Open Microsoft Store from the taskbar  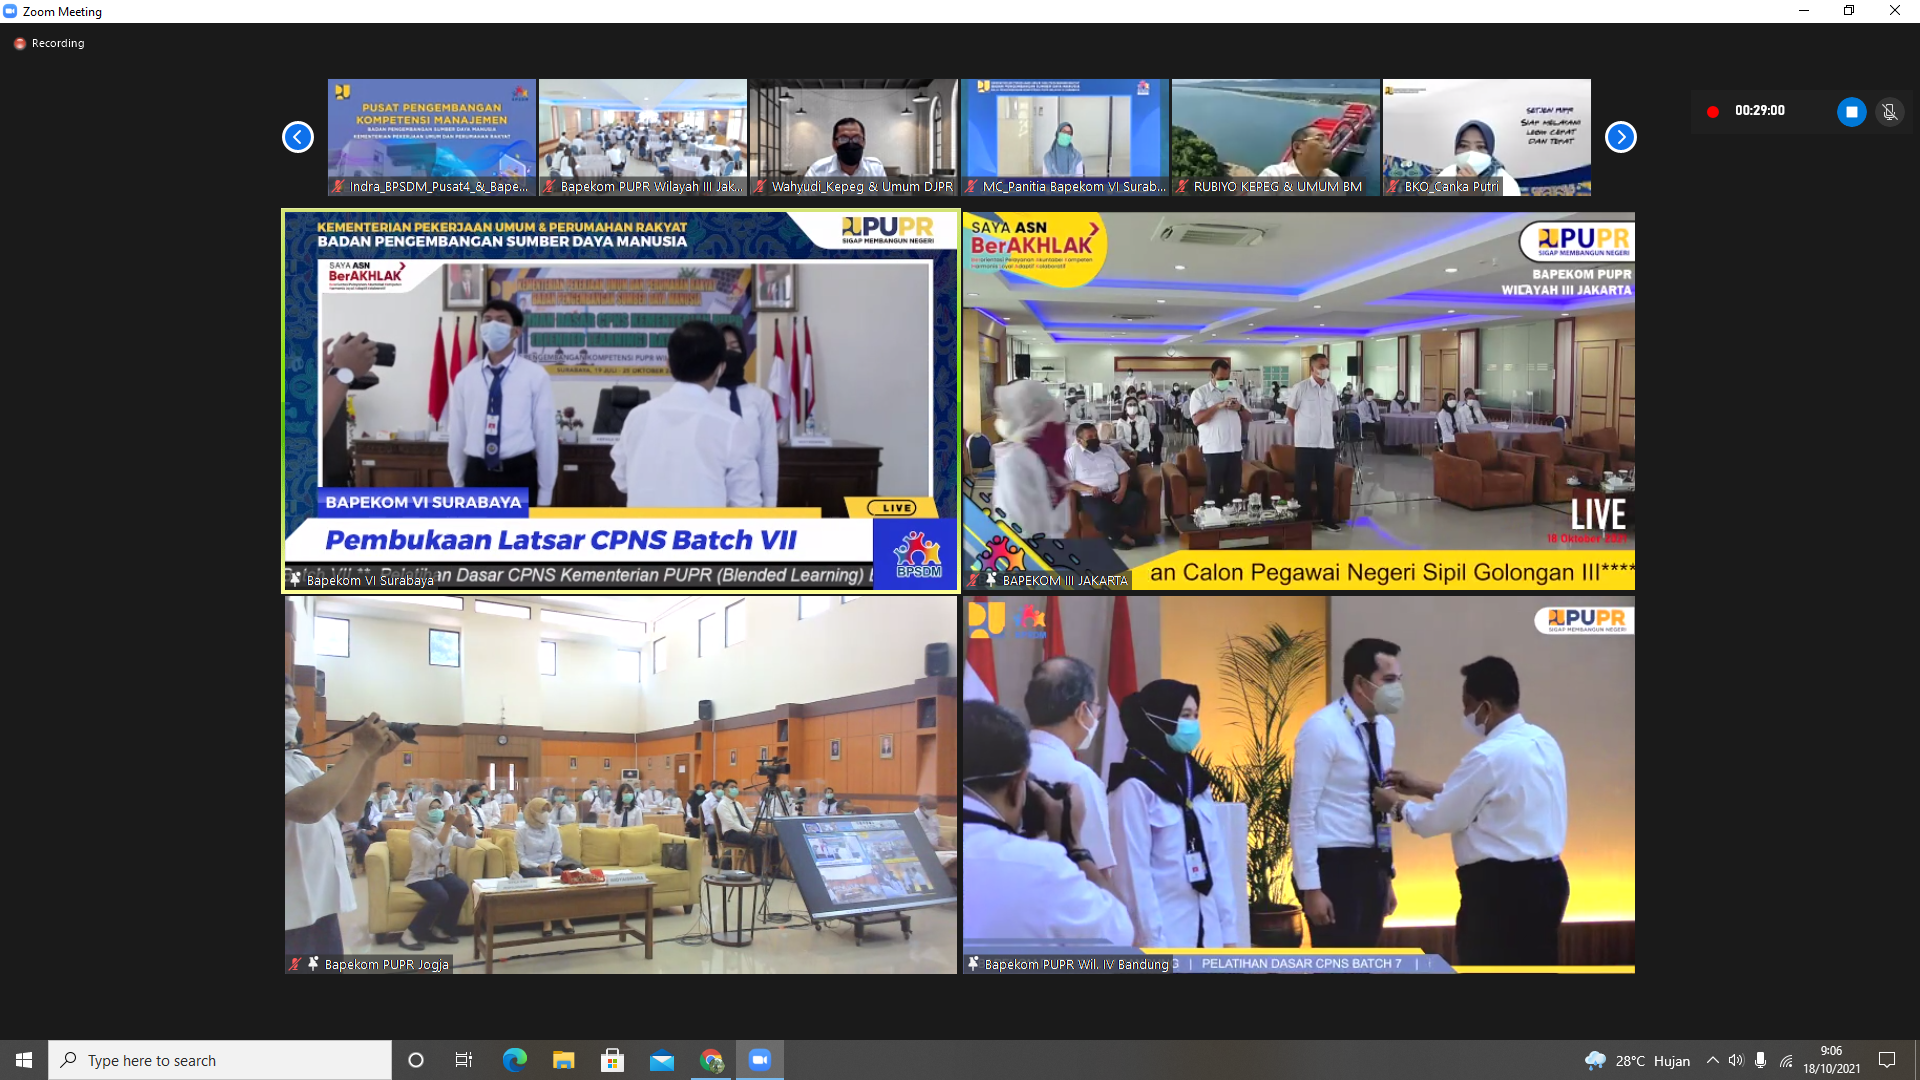point(612,1060)
